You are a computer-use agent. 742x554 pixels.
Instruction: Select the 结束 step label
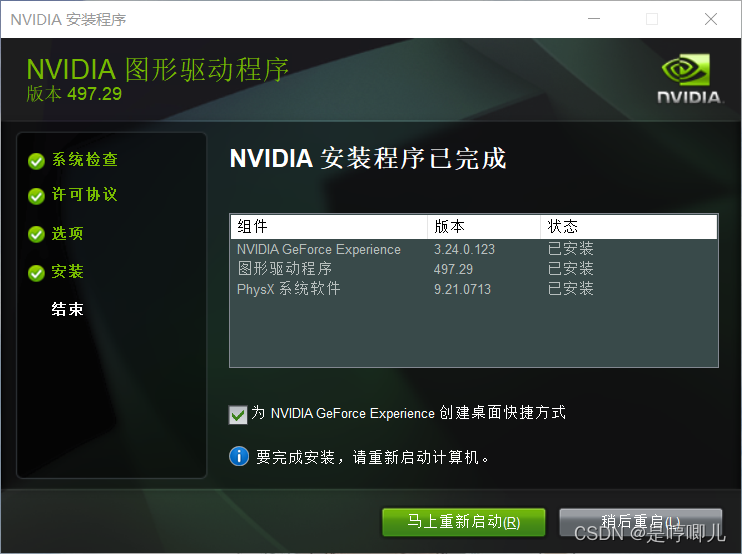point(68,309)
